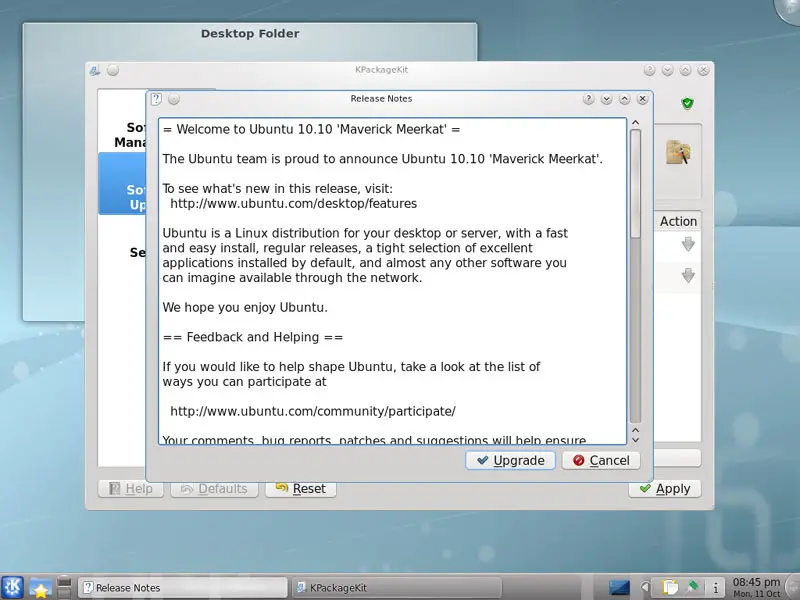This screenshot has height=600, width=800.
Task: Click the green pin icon in system tray
Action: (692, 587)
